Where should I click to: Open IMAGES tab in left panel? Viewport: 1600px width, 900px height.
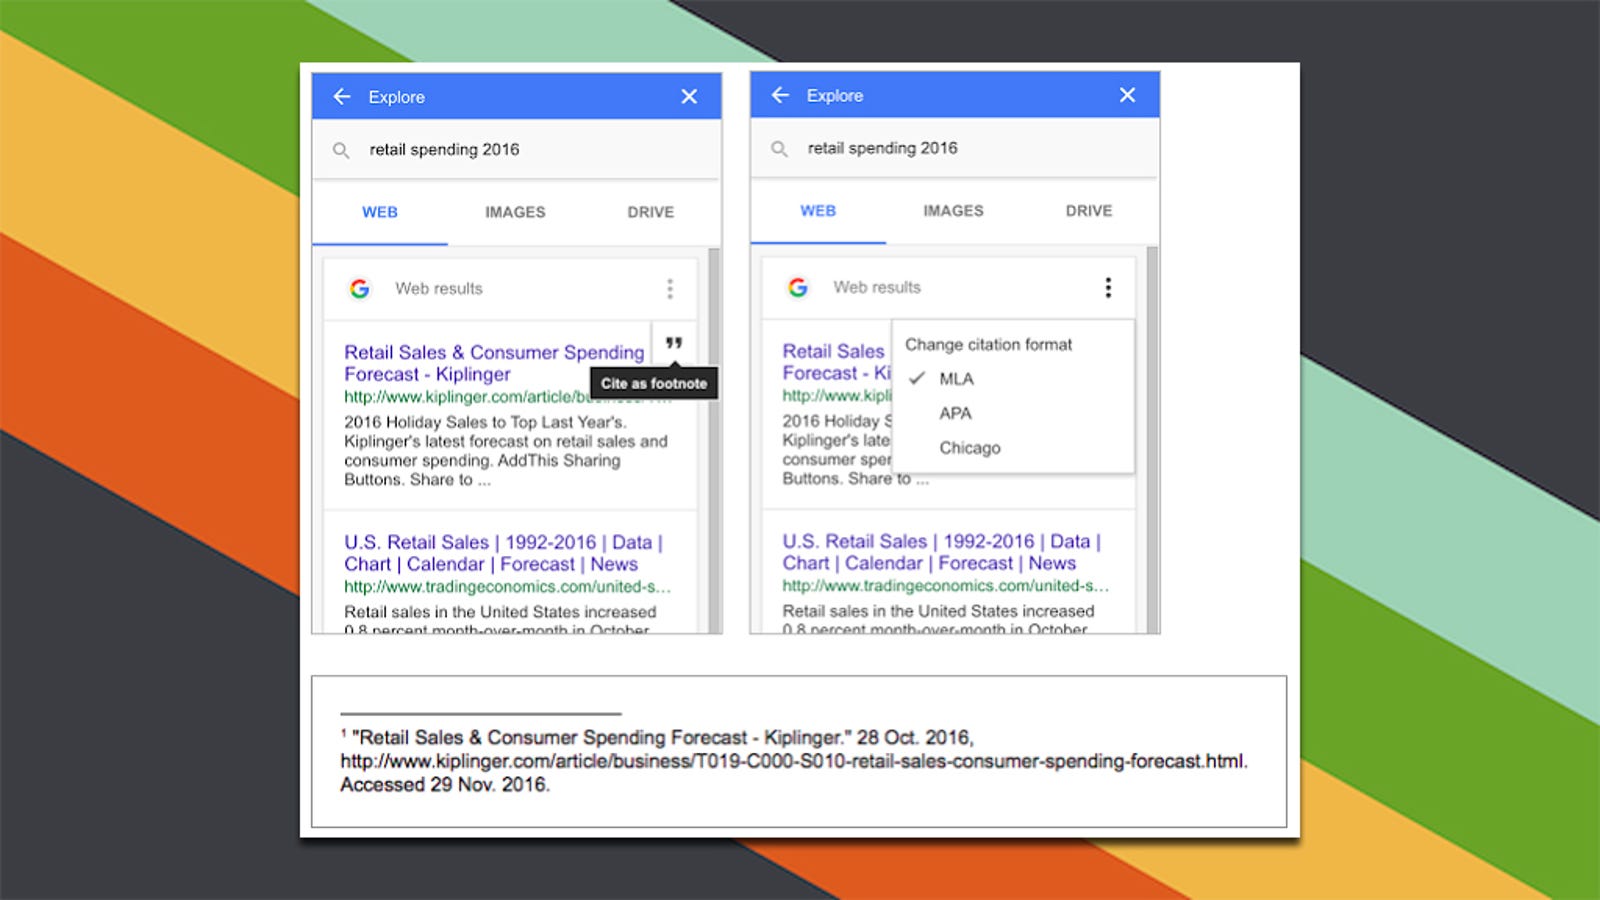click(x=515, y=212)
